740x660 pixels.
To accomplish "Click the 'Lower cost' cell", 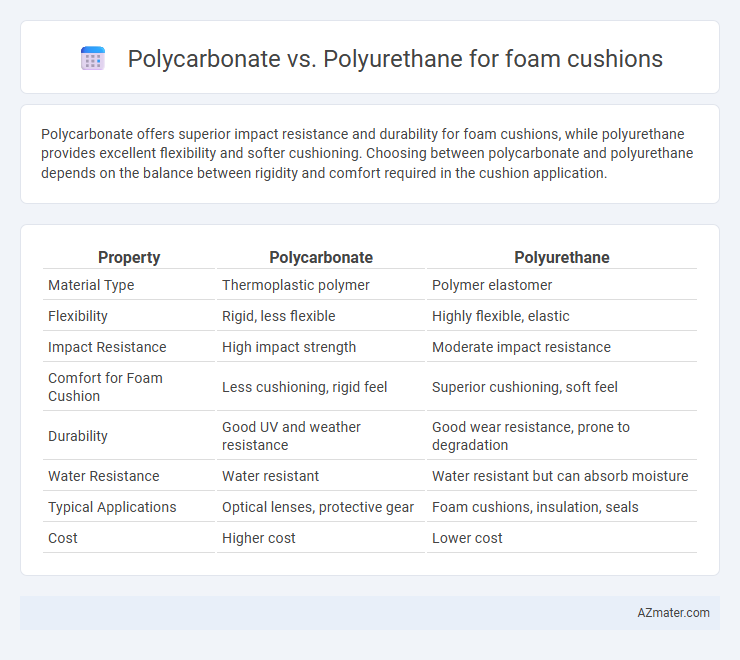I will (x=467, y=538).
